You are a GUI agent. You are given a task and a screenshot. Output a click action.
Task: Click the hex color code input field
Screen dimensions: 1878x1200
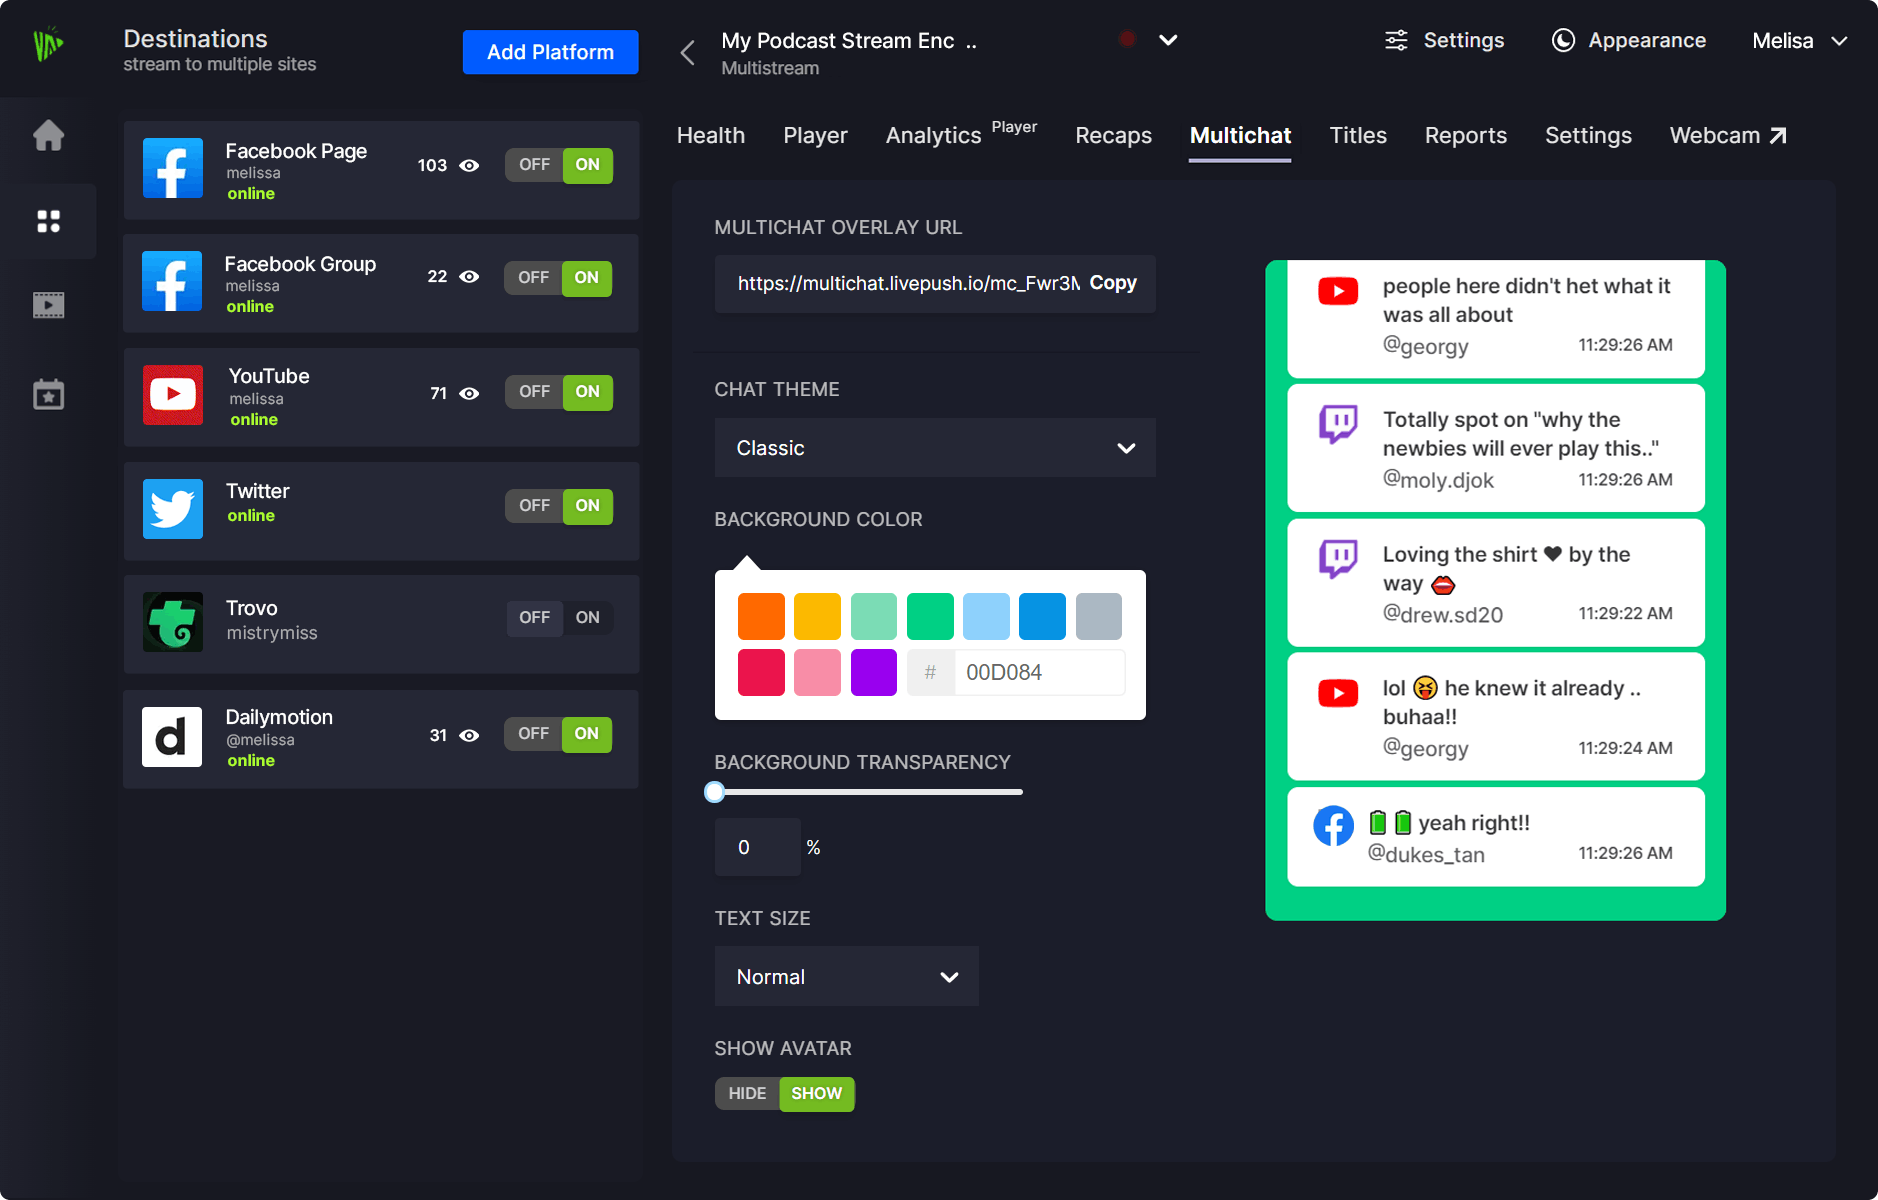tap(1038, 672)
